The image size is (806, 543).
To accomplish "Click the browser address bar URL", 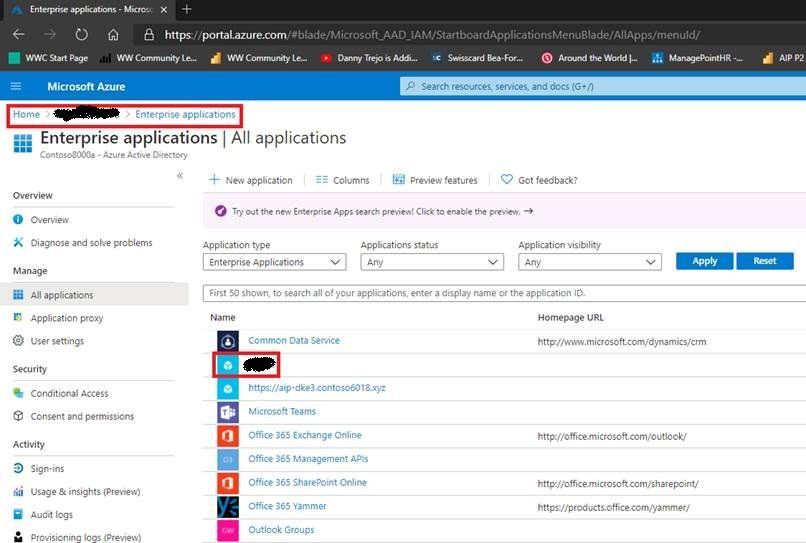I will pyautogui.click(x=432, y=34).
